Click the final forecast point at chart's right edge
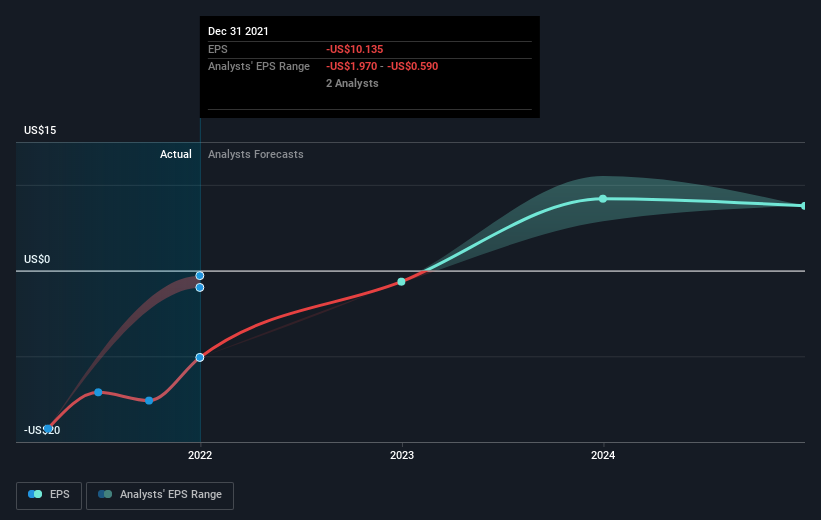Image resolution: width=821 pixels, height=520 pixels. click(x=804, y=206)
